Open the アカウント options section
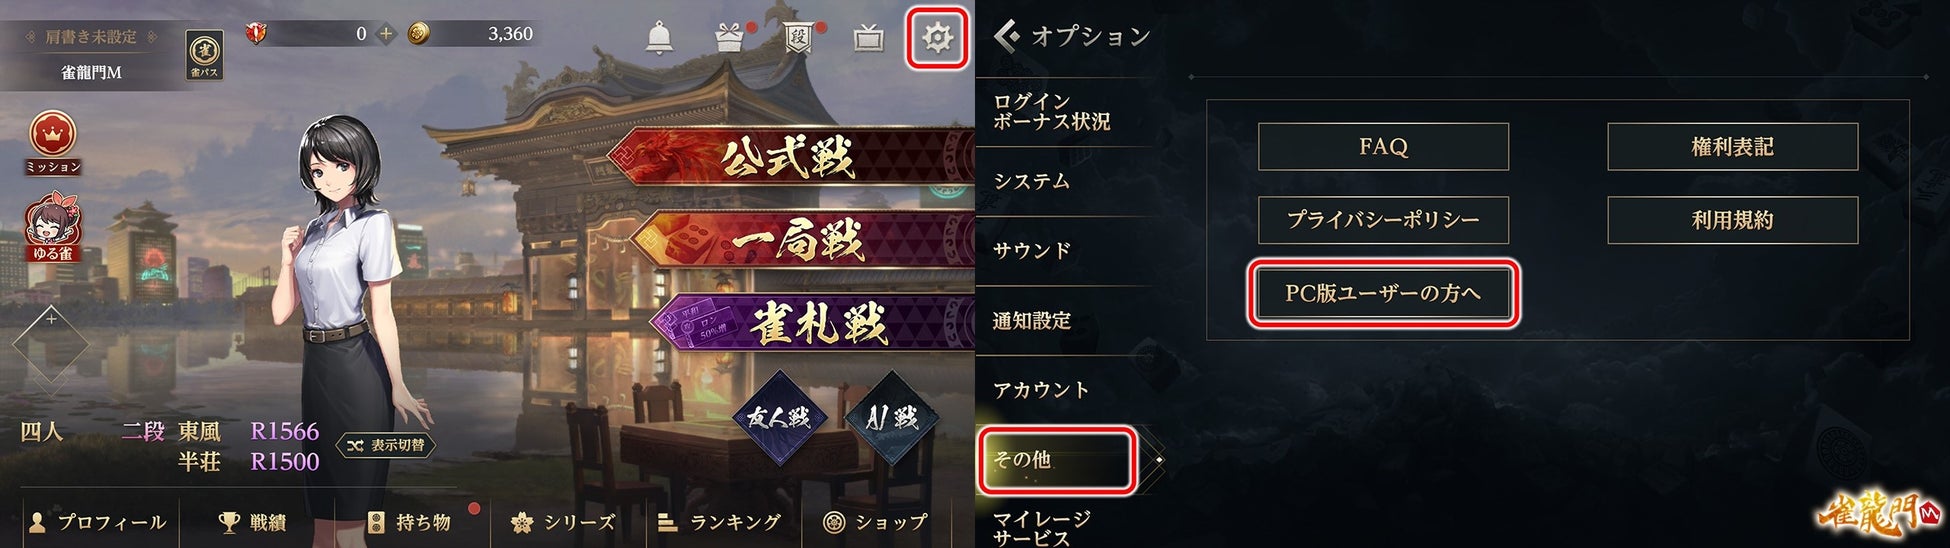The width and height of the screenshot is (1950, 548). [x=1041, y=389]
